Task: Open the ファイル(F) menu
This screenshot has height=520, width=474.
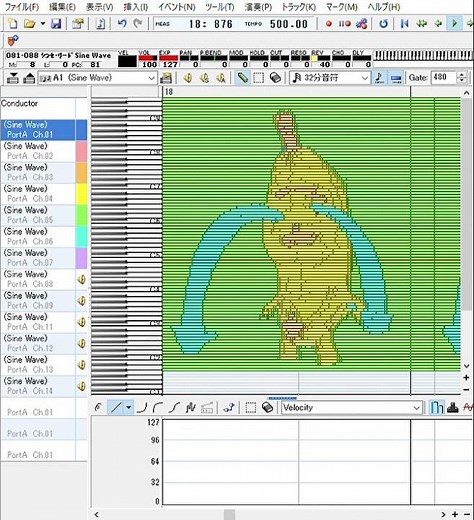Action: tap(22, 7)
